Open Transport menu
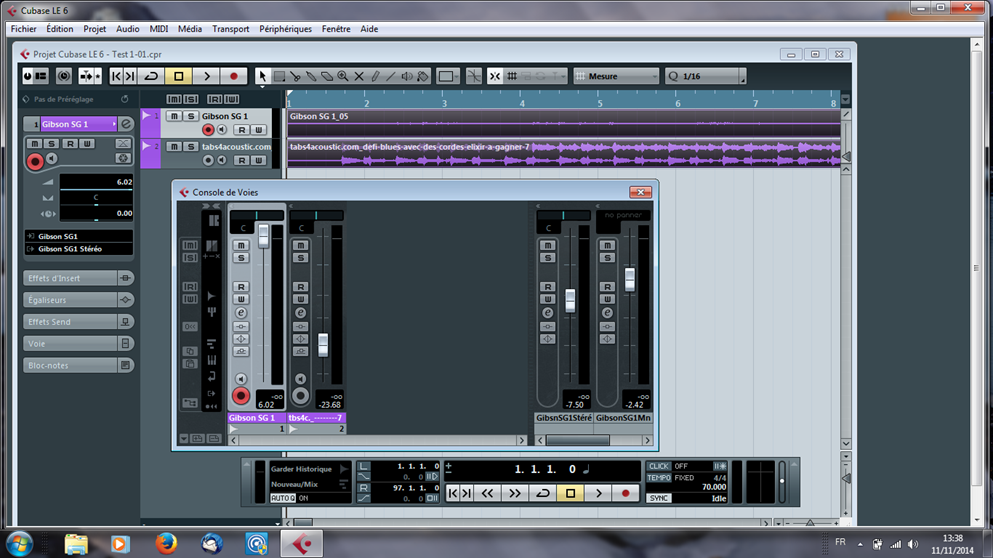The width and height of the screenshot is (993, 558). click(x=231, y=29)
